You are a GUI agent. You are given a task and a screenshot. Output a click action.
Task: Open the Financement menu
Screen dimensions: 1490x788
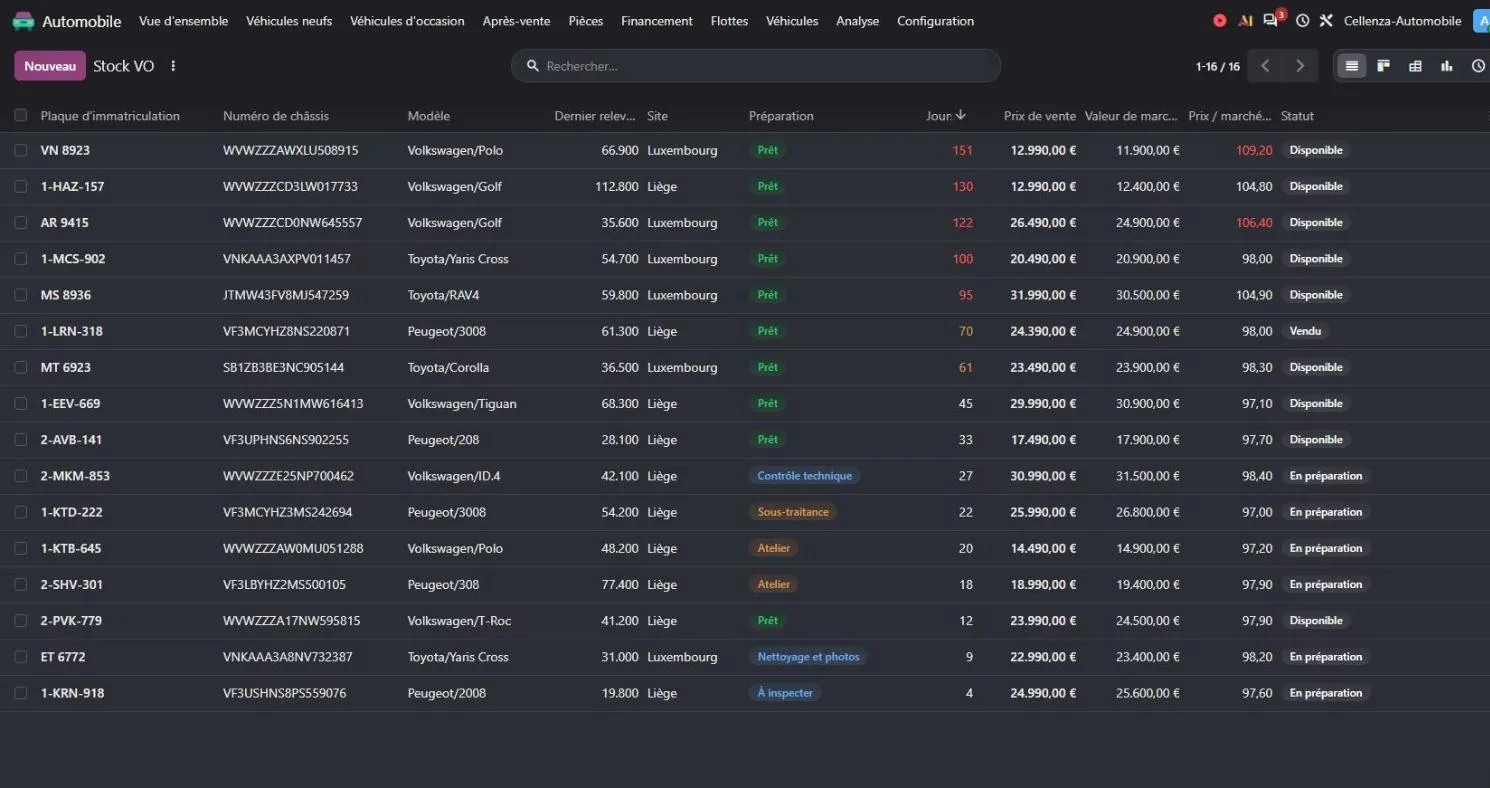click(x=657, y=21)
